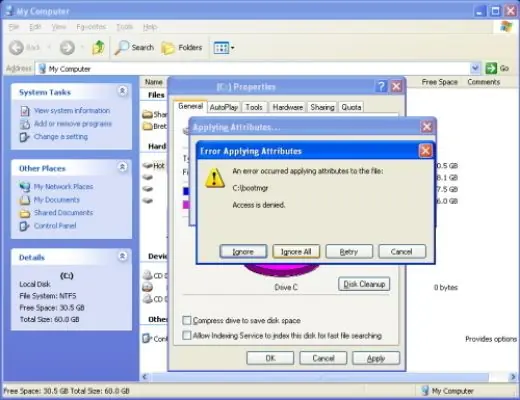This screenshot has height=400, width=520.
Task: Enable Compress drive to save disk space
Action: pos(187,320)
